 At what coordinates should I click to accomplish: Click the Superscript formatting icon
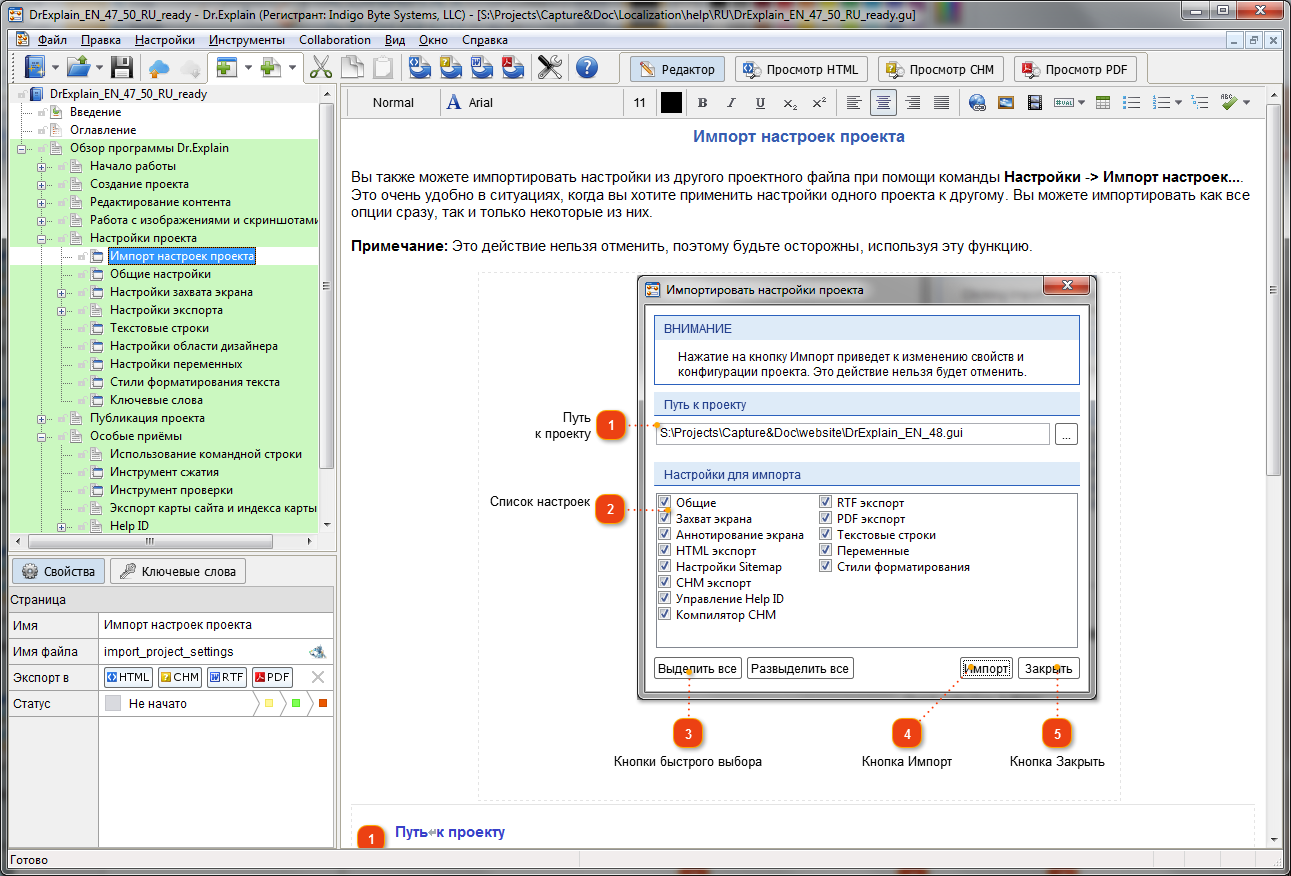pos(819,102)
